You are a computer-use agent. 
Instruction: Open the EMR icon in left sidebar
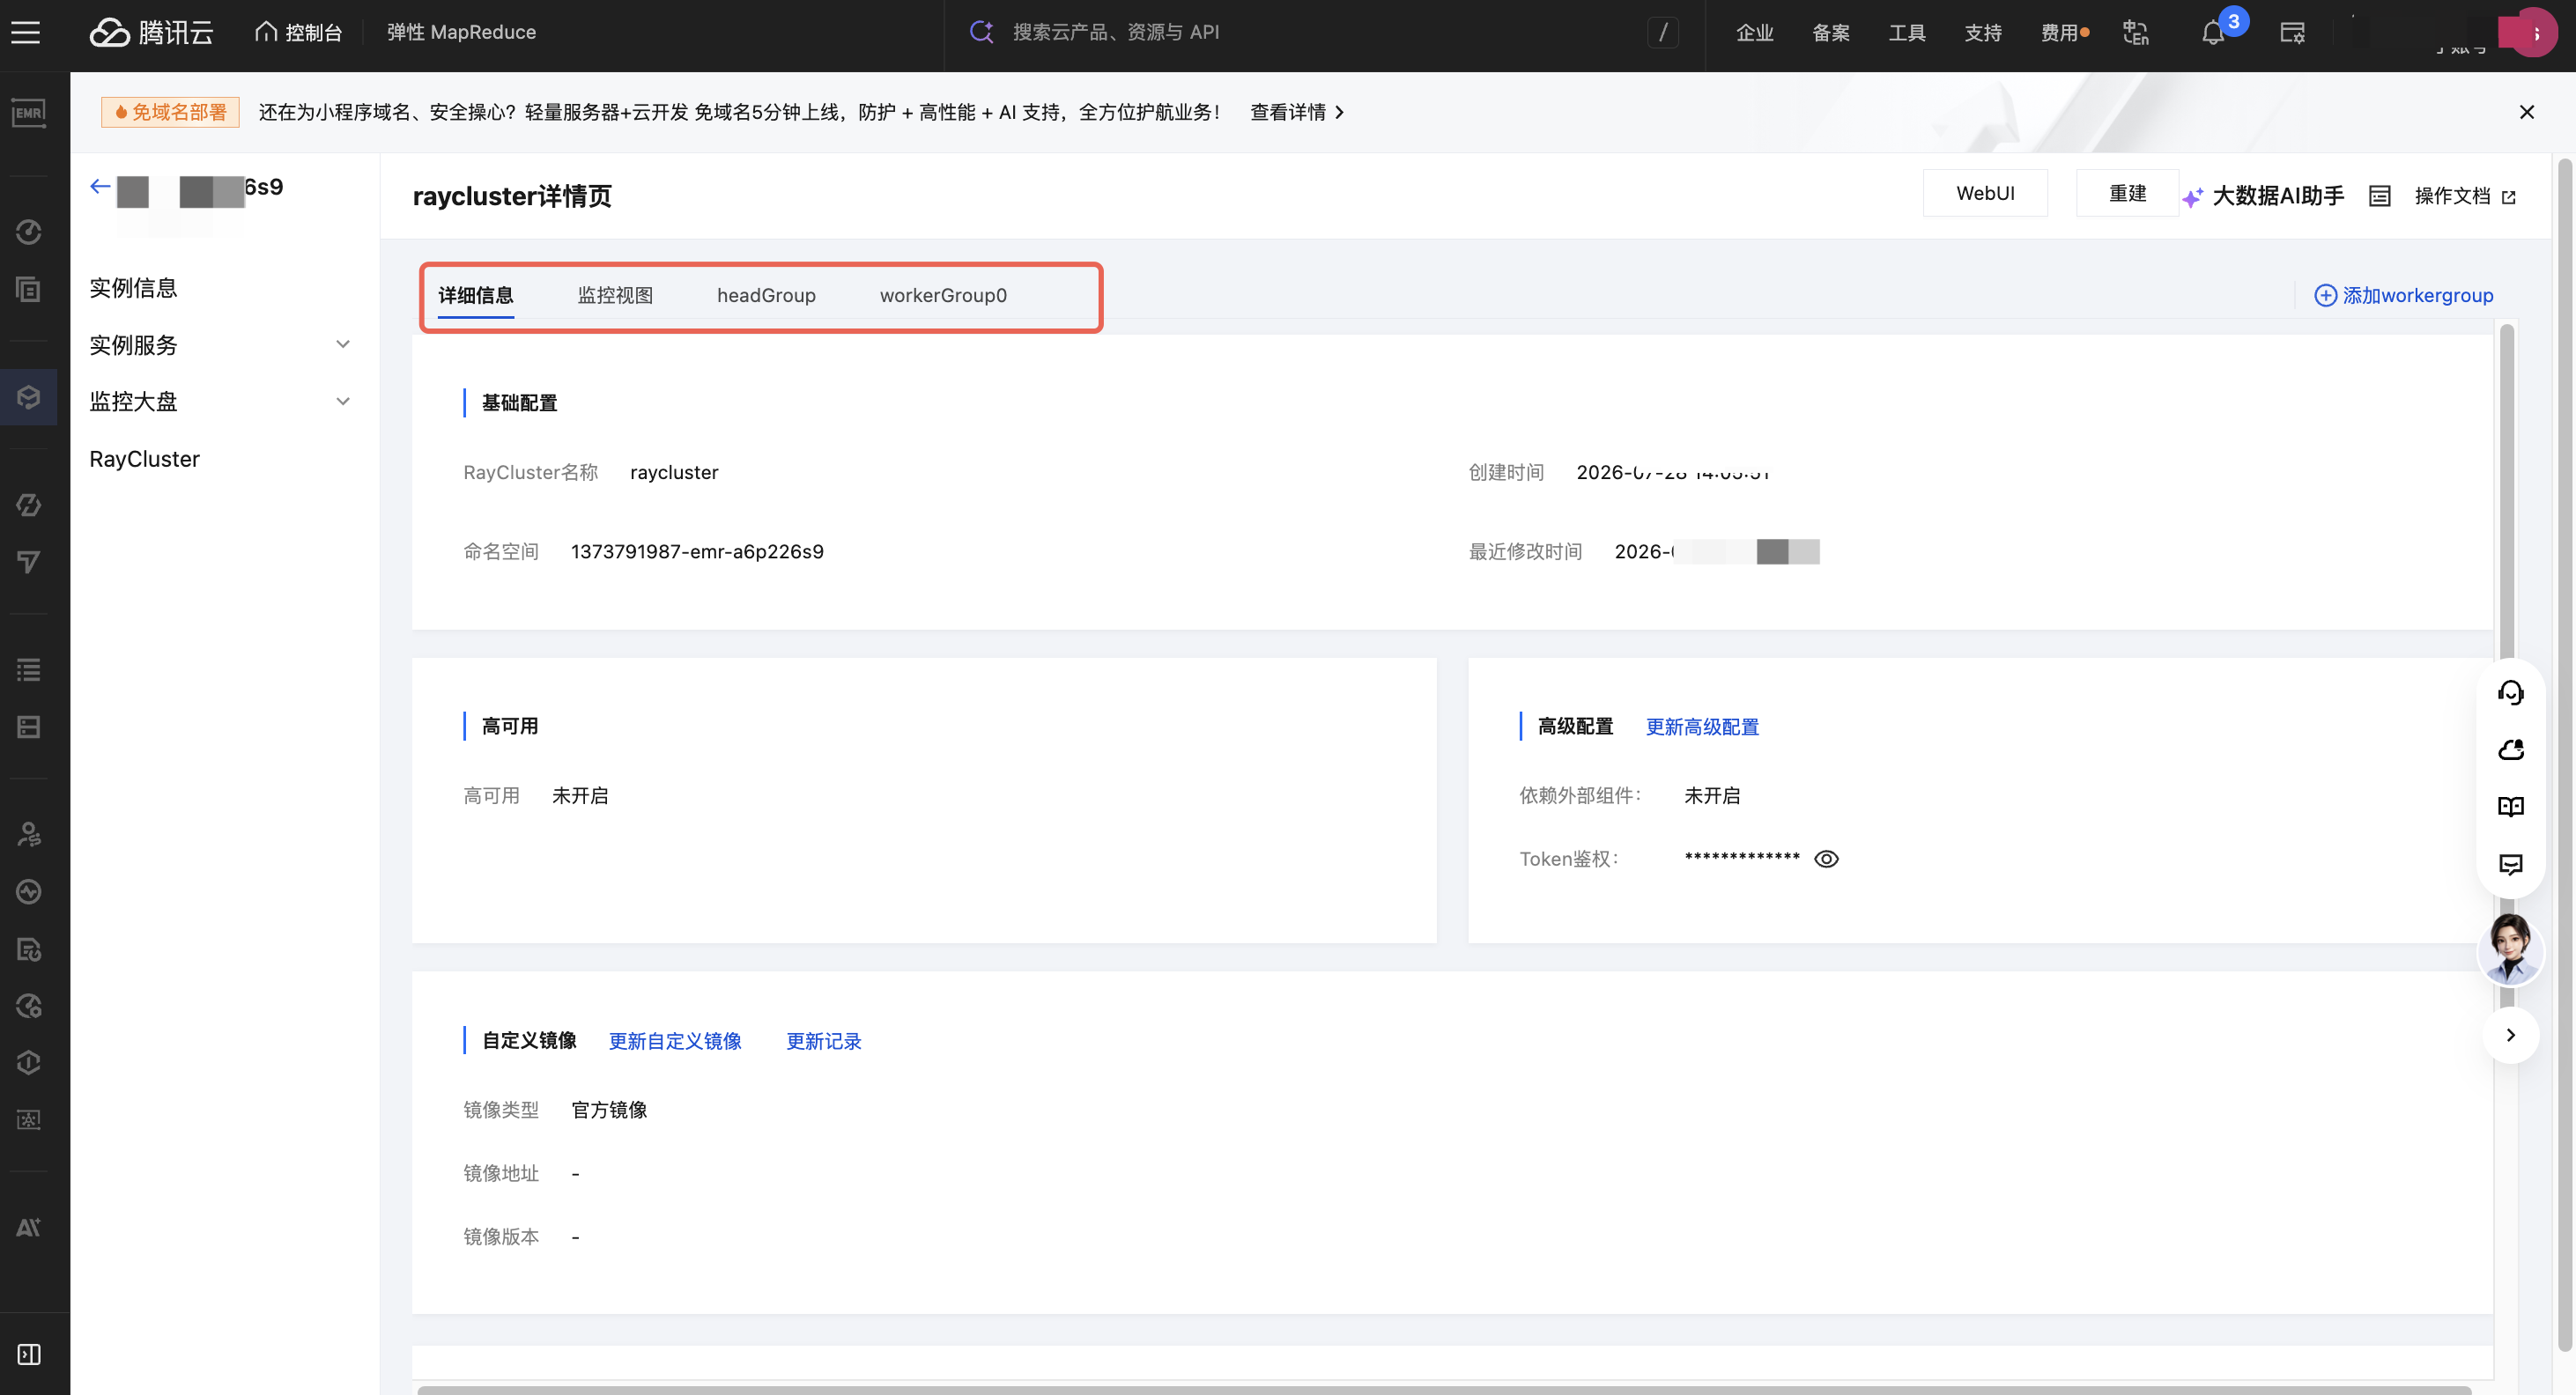point(28,113)
